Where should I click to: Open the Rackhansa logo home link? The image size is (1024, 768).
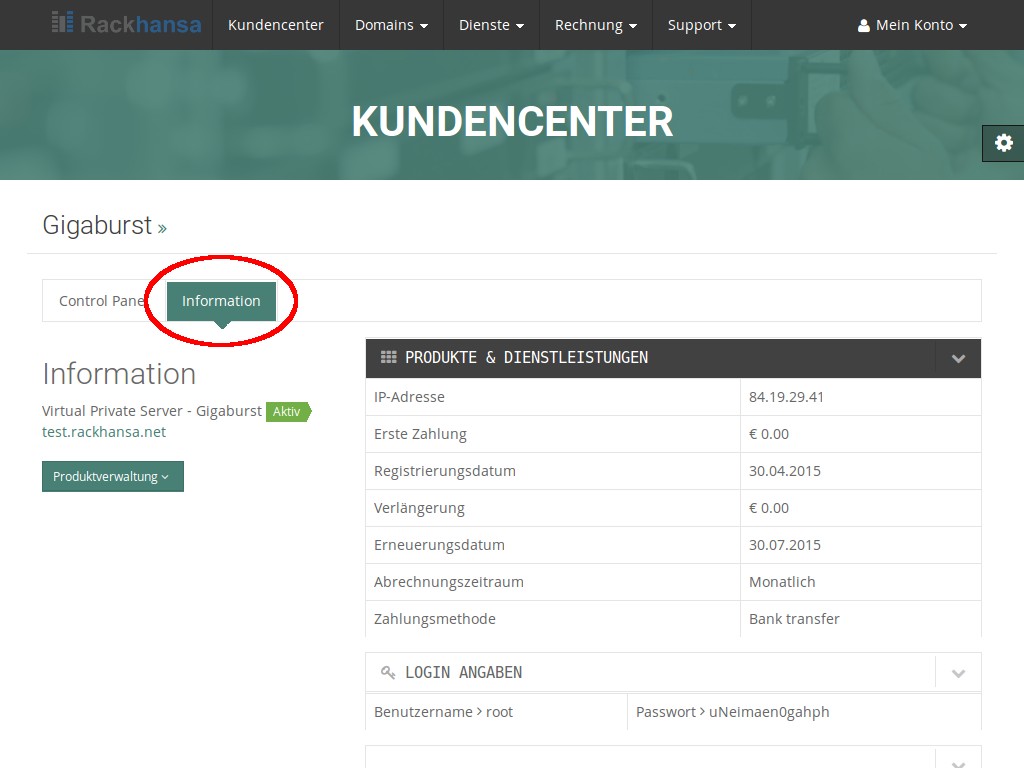127,24
